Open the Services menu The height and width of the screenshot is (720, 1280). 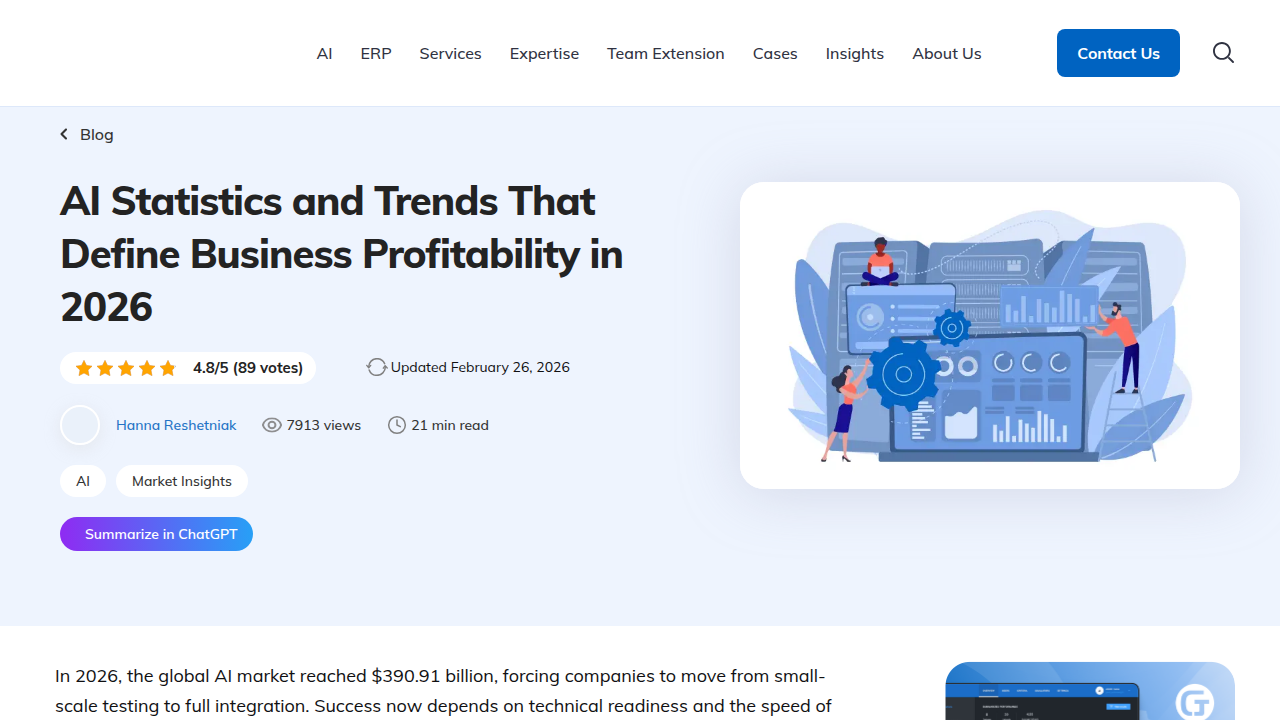(450, 53)
